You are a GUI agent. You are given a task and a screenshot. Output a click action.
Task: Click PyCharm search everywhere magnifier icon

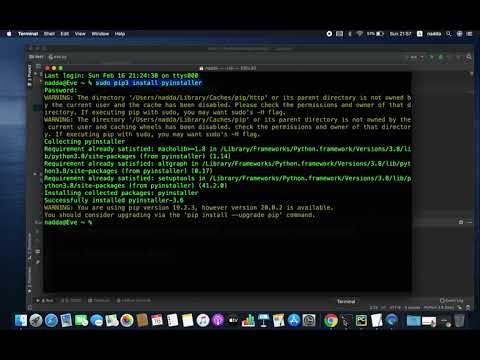[469, 57]
